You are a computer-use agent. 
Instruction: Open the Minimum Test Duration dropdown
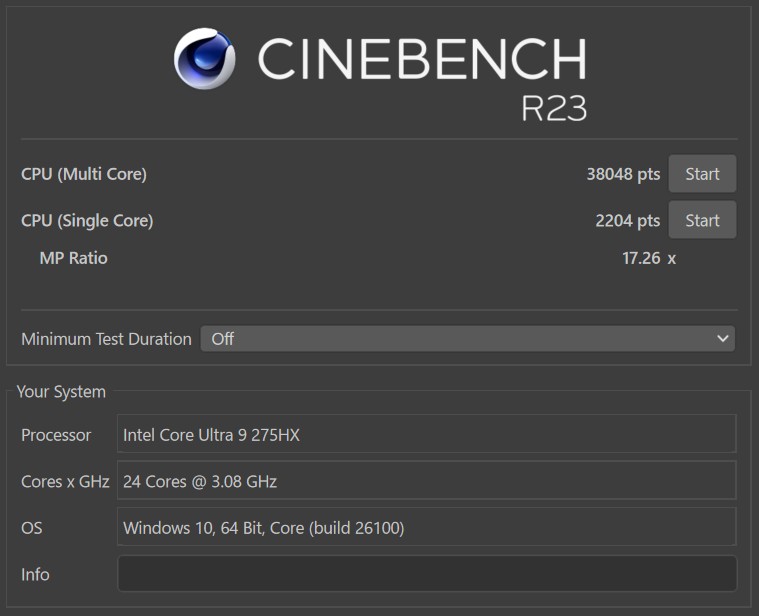468,339
